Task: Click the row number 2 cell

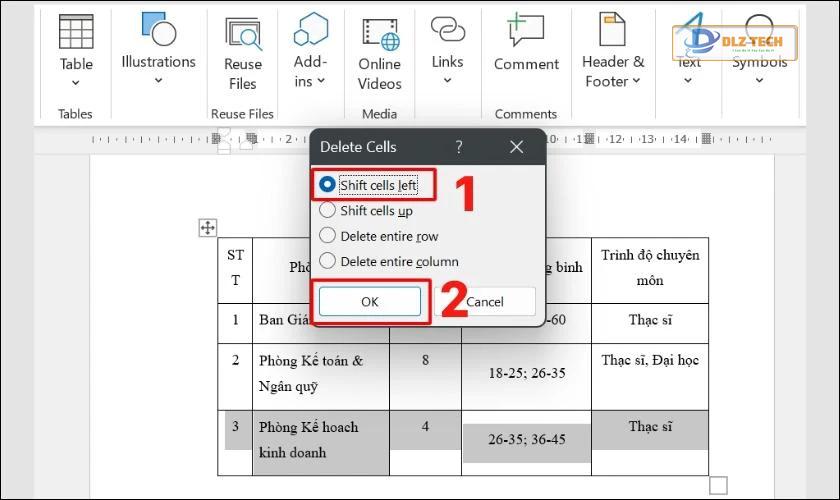Action: (235, 377)
